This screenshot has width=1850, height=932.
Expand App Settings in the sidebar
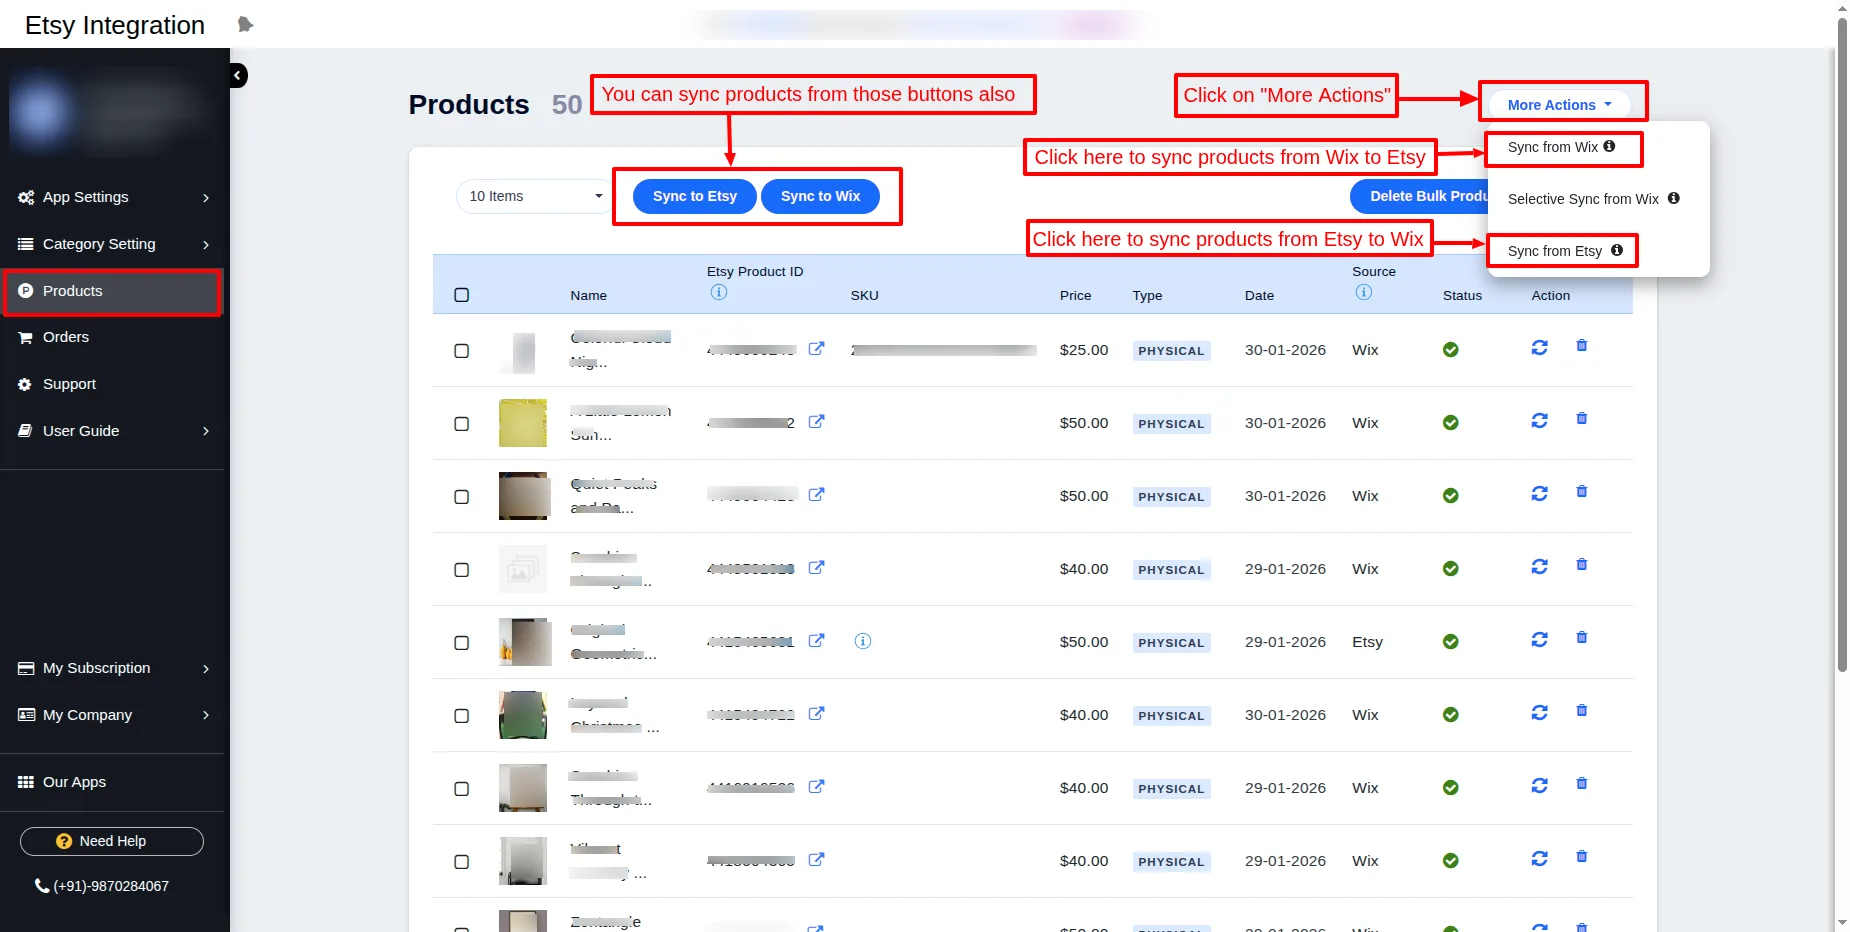113,197
